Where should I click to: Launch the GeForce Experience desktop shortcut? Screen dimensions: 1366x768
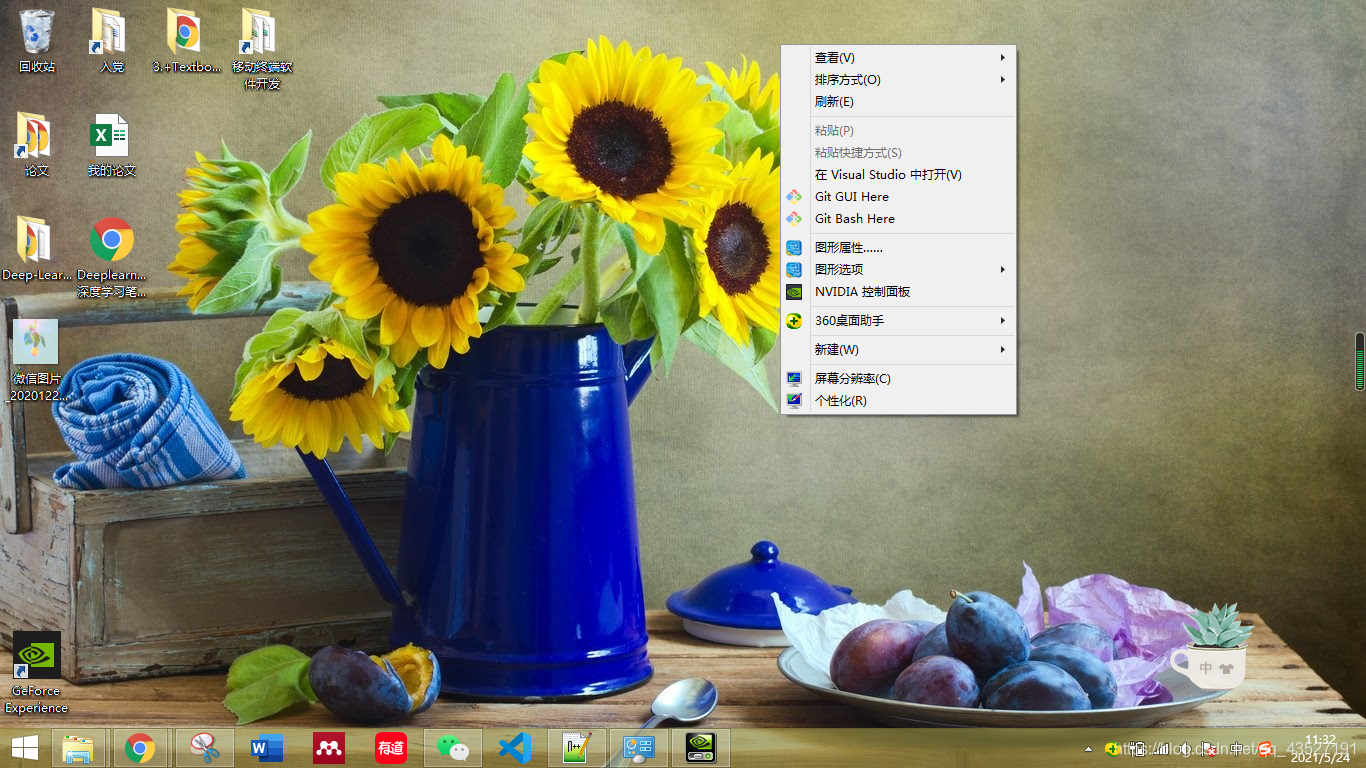(x=36, y=672)
